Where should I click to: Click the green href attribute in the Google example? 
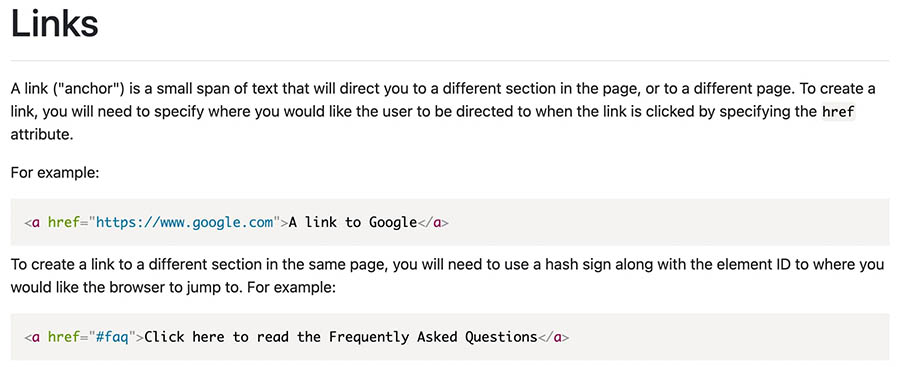point(64,222)
